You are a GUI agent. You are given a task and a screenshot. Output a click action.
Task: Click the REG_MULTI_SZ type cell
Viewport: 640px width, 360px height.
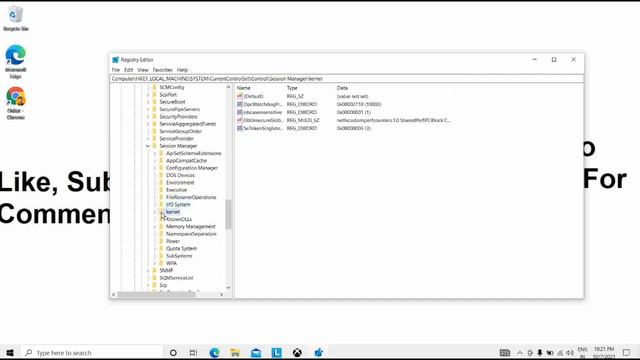click(303, 120)
